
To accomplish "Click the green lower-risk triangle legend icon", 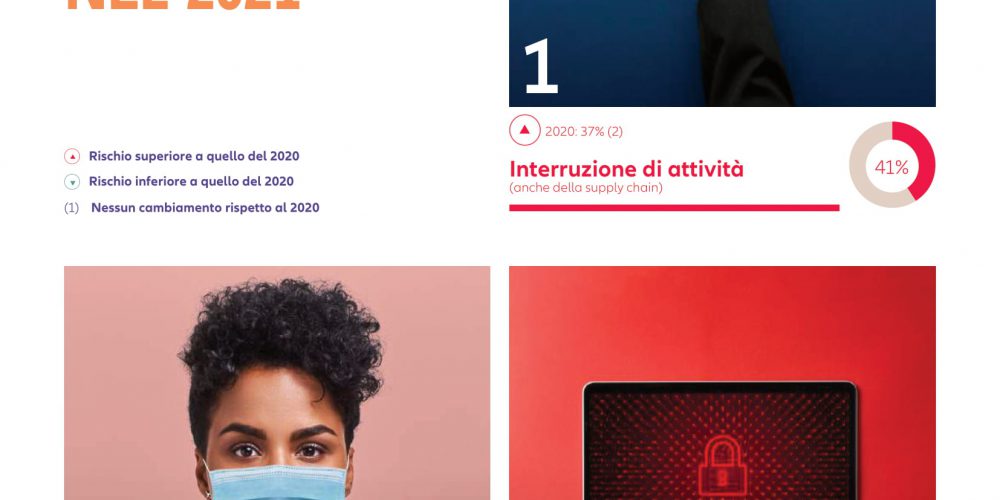I will 72,182.
